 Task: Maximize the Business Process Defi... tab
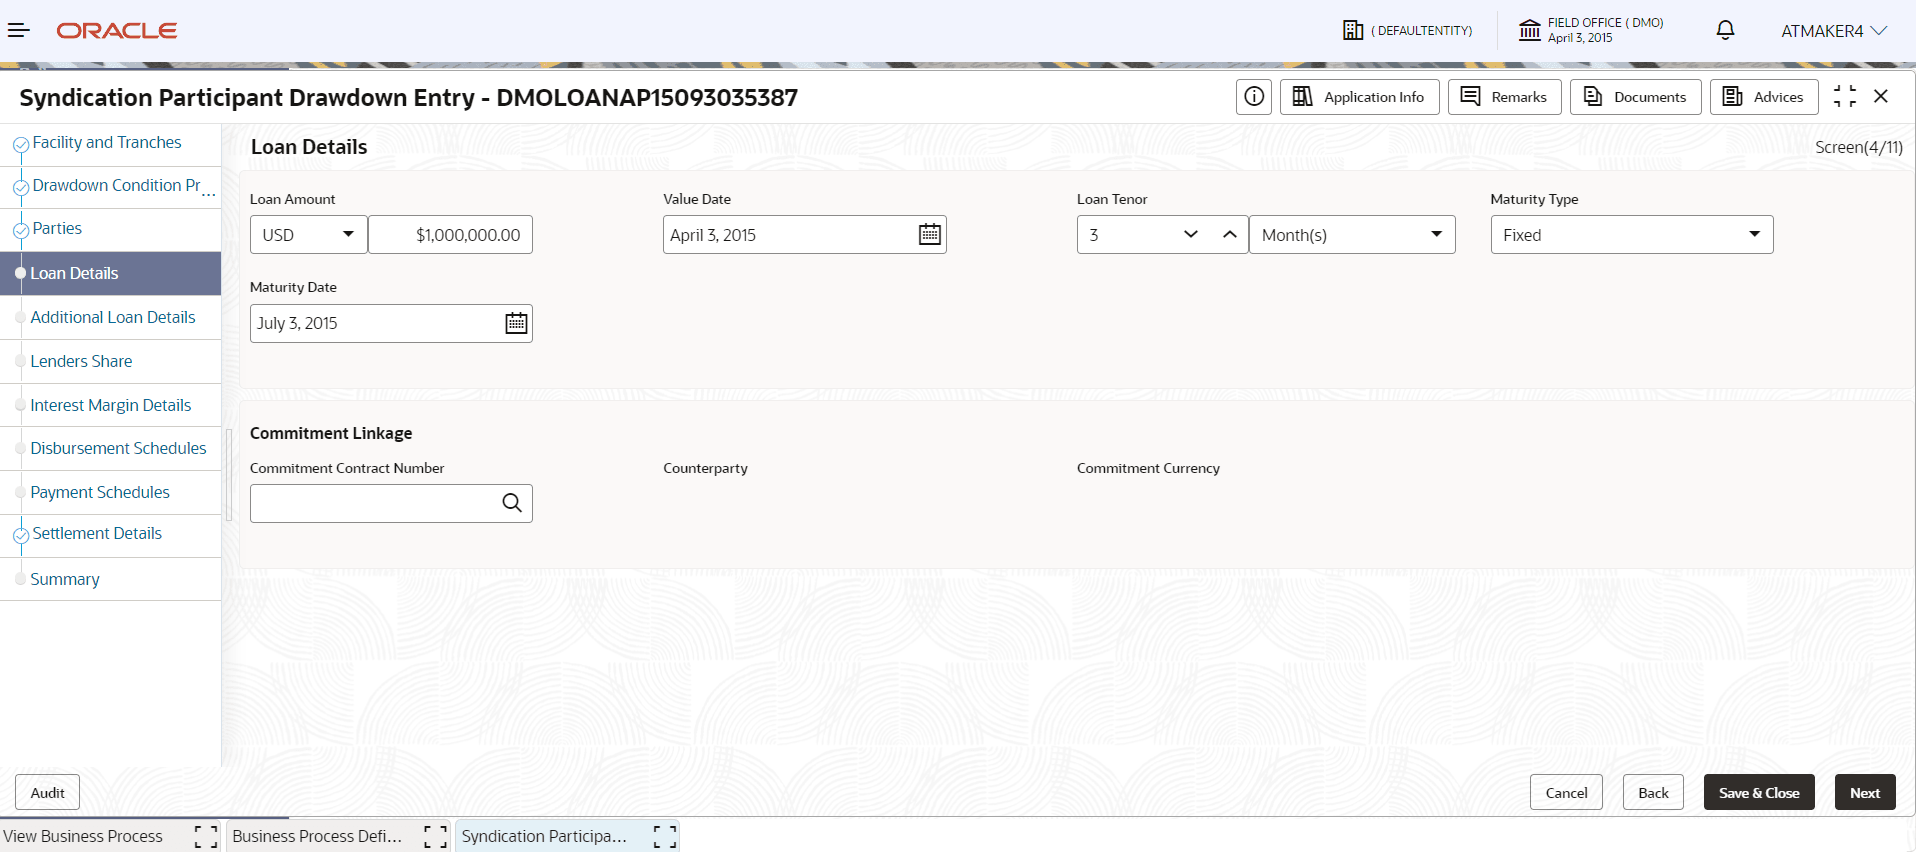tap(436, 836)
